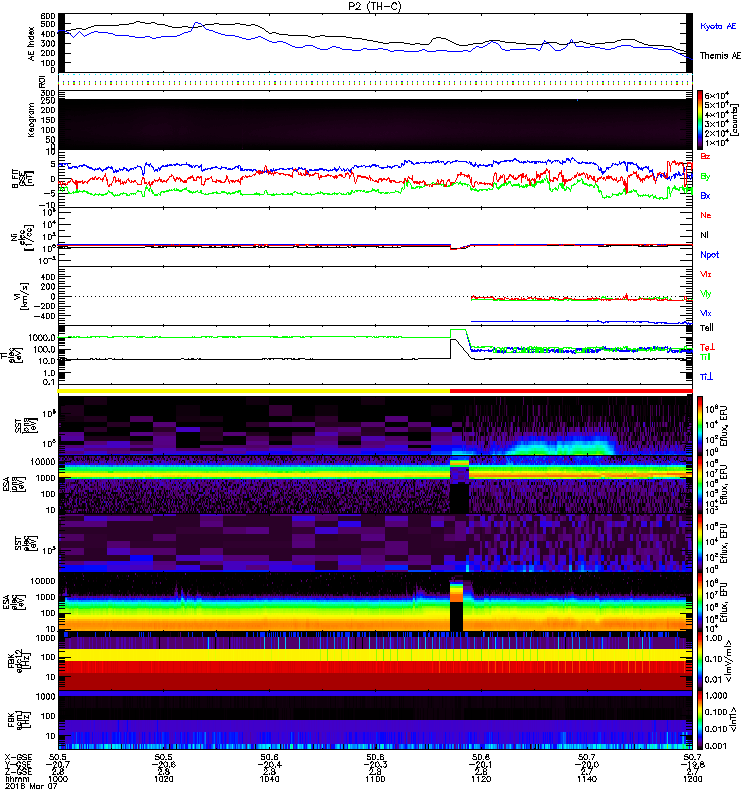Click the ESA electron Eflux color bar
The width and height of the screenshot is (750, 800).
pos(700,602)
